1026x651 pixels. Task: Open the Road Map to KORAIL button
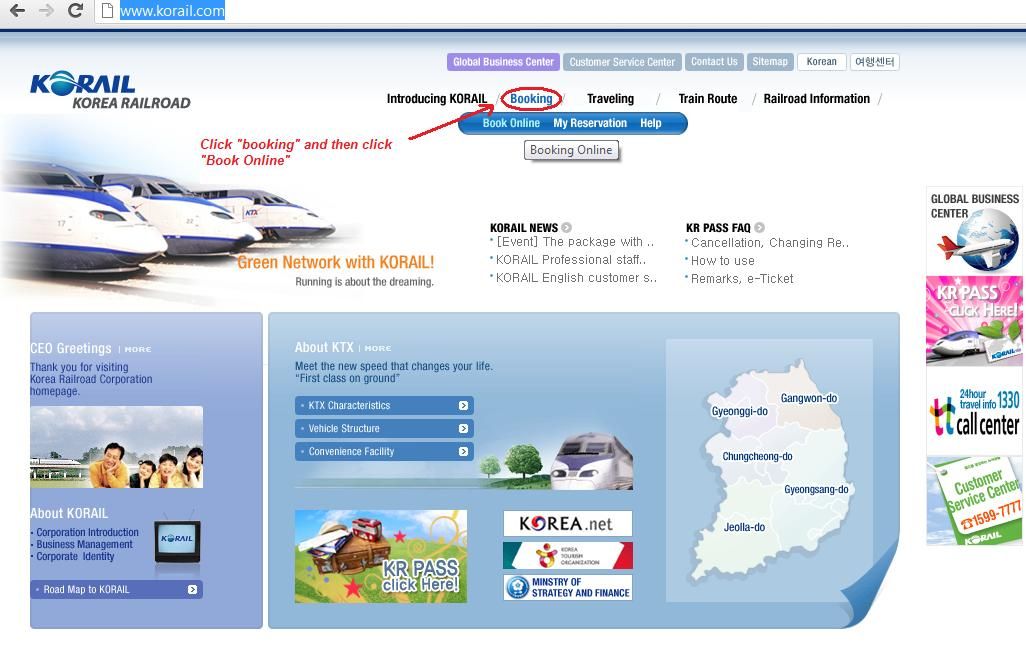116,589
